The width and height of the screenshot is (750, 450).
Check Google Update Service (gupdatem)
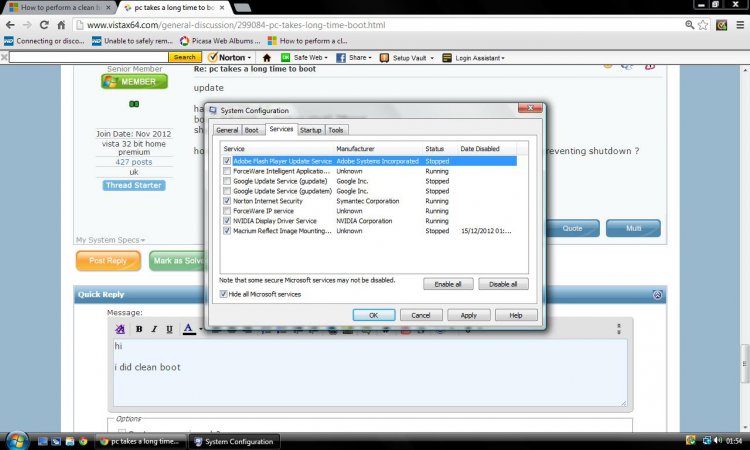[x=227, y=191]
